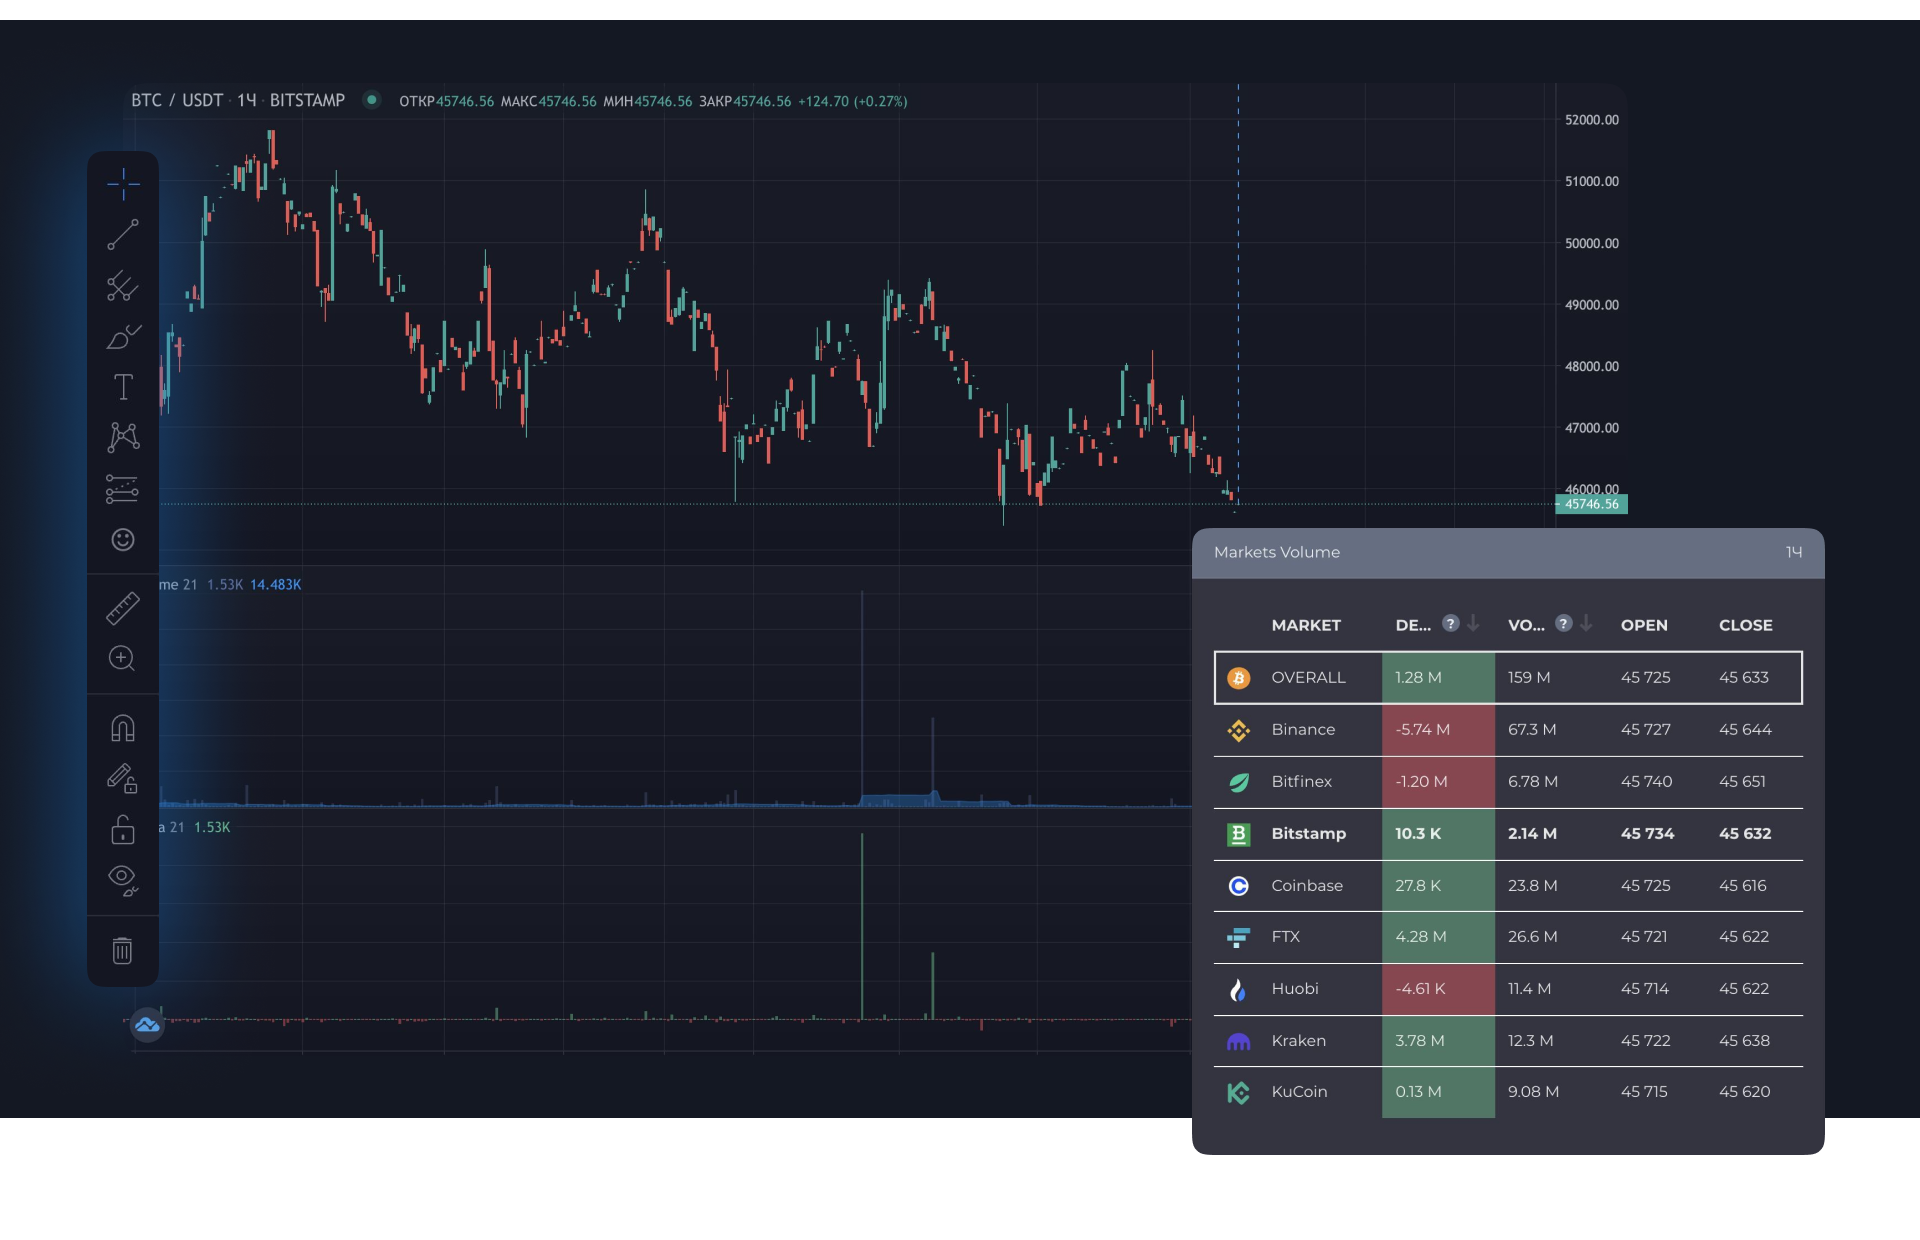This screenshot has width=1920, height=1240.
Task: Select the text annotation tool
Action: 123,387
